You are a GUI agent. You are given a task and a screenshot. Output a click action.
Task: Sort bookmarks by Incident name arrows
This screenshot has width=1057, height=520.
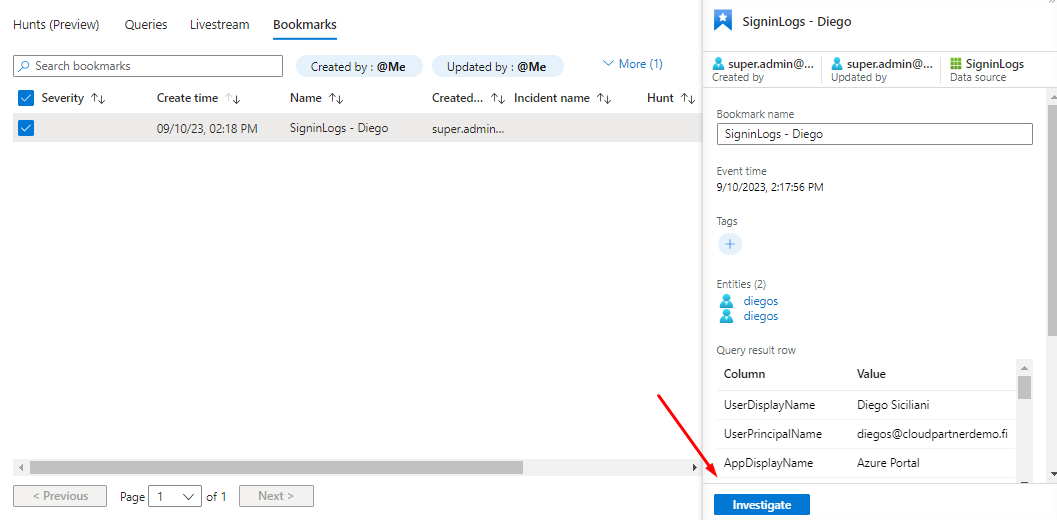pyautogui.click(x=604, y=99)
